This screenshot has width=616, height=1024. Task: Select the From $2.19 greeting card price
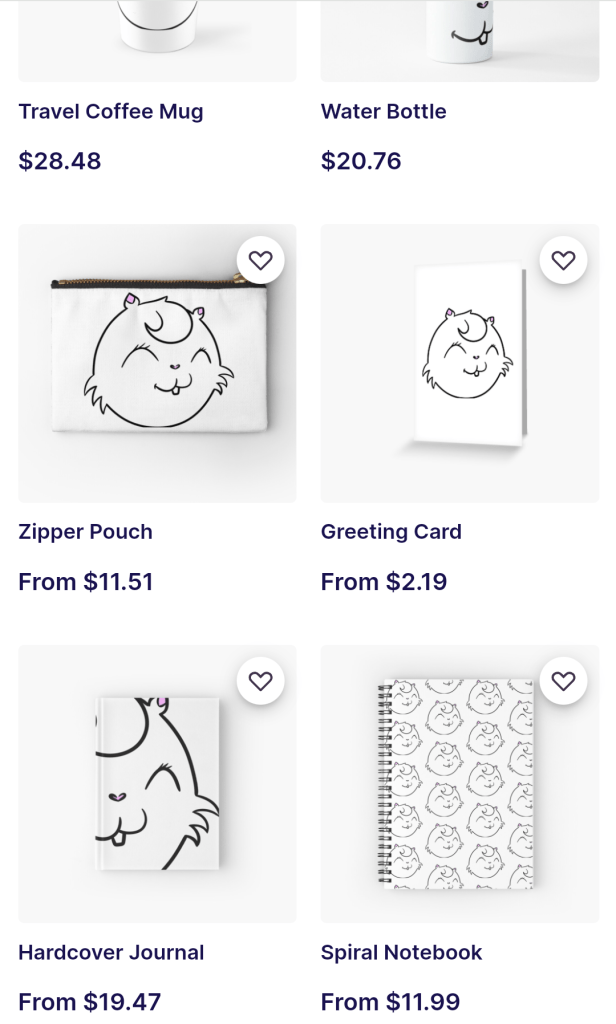(x=384, y=581)
